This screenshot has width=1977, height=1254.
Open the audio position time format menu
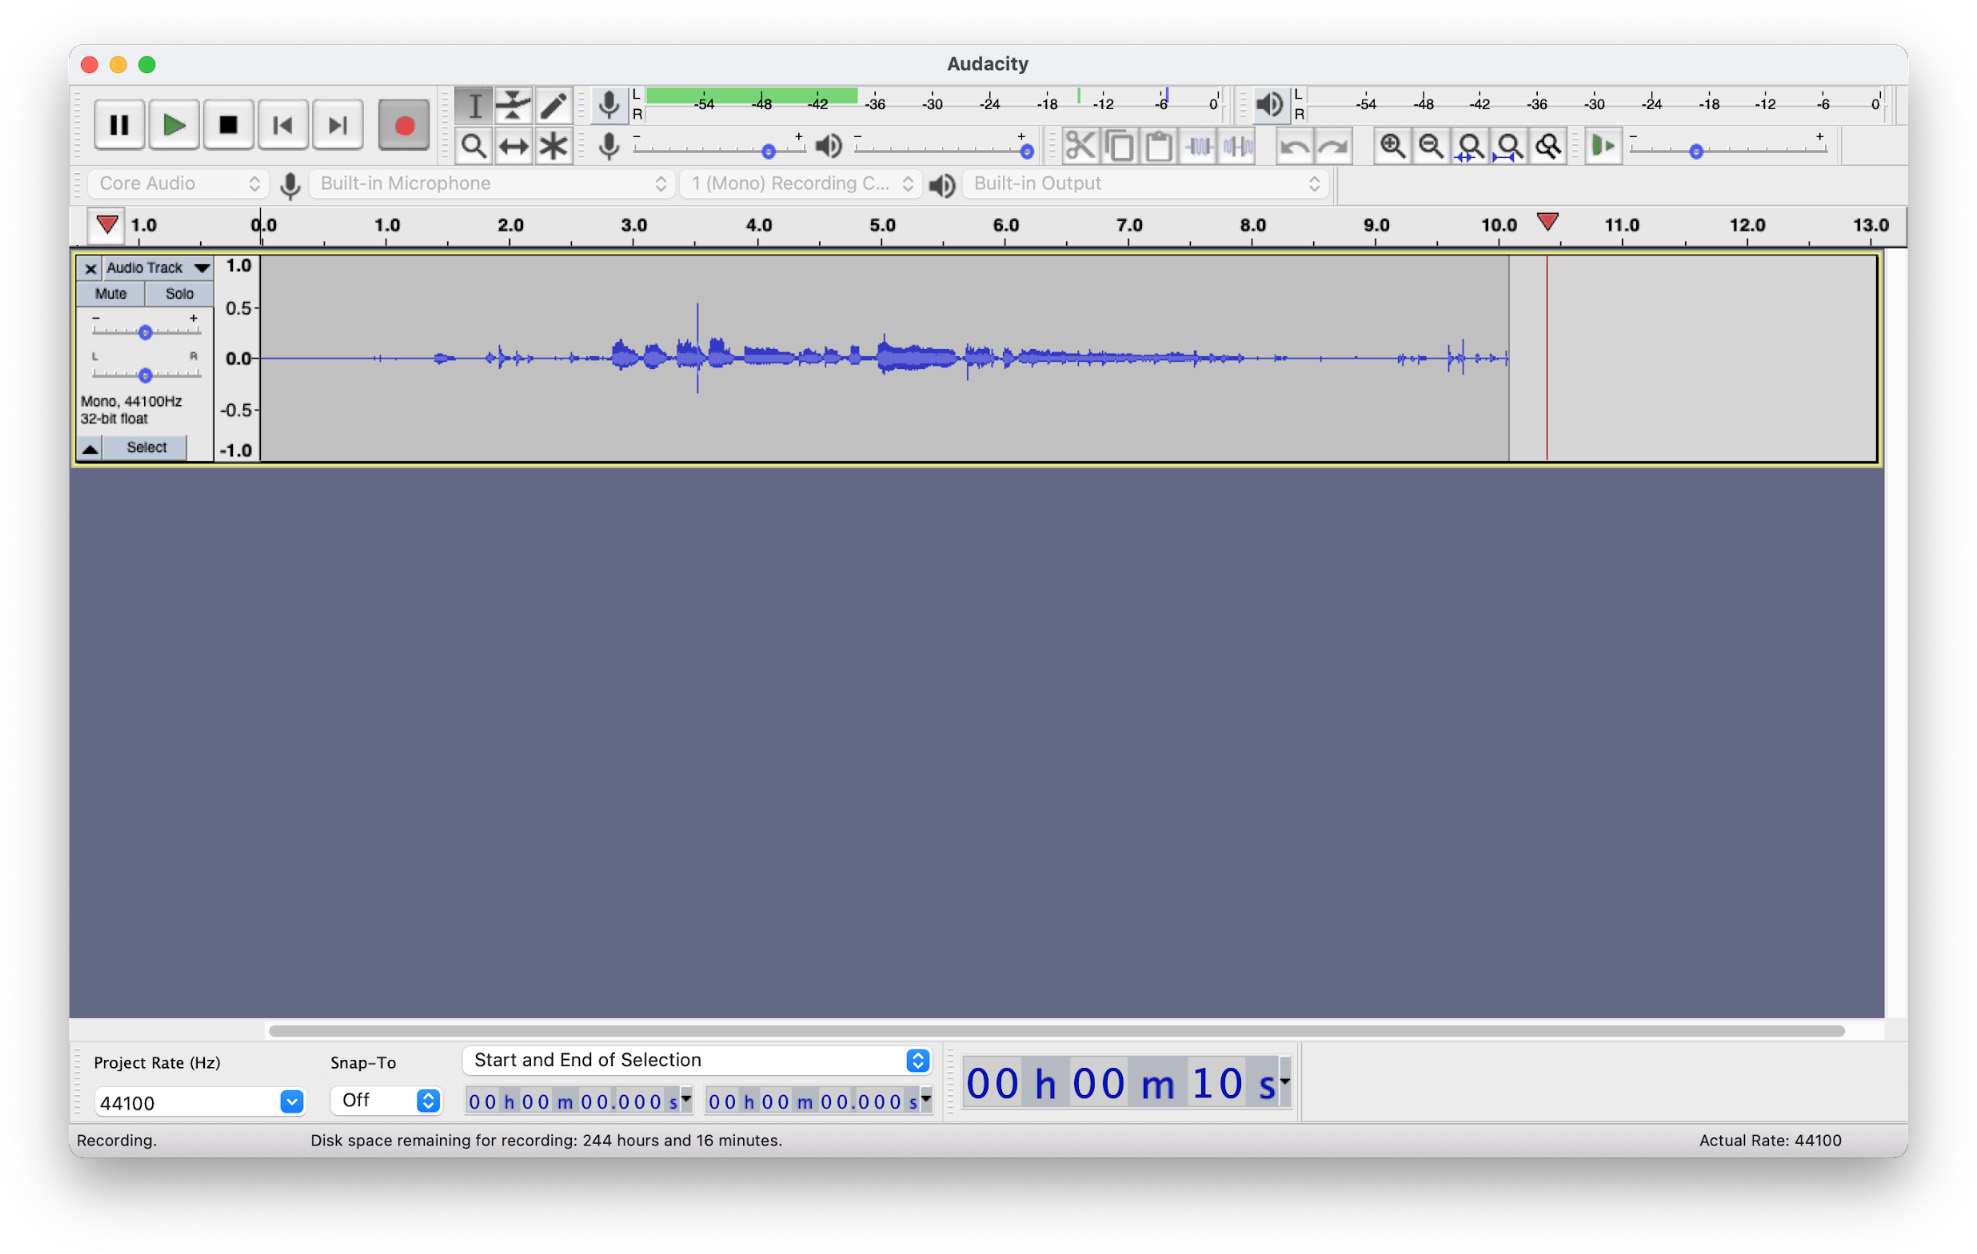pos(1285,1081)
